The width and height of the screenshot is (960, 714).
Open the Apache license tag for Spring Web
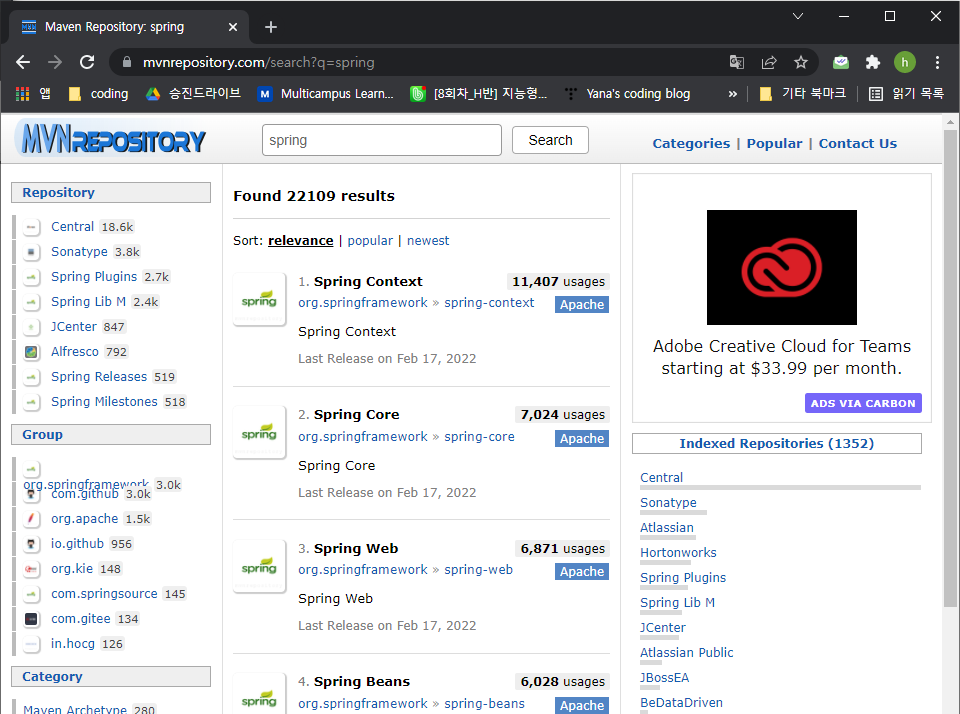tap(582, 572)
